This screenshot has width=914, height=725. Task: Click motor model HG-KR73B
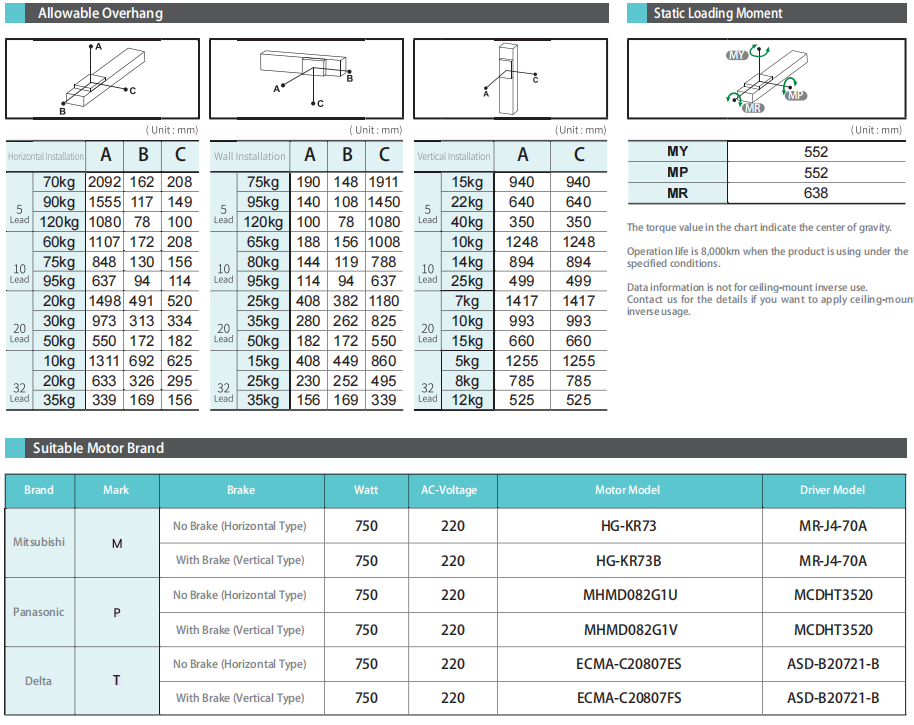point(629,561)
